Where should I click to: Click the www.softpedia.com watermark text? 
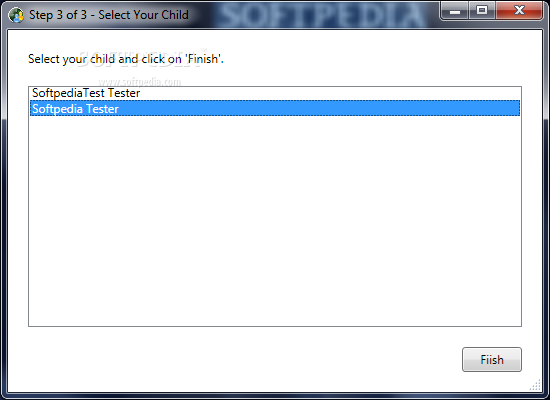[140, 82]
